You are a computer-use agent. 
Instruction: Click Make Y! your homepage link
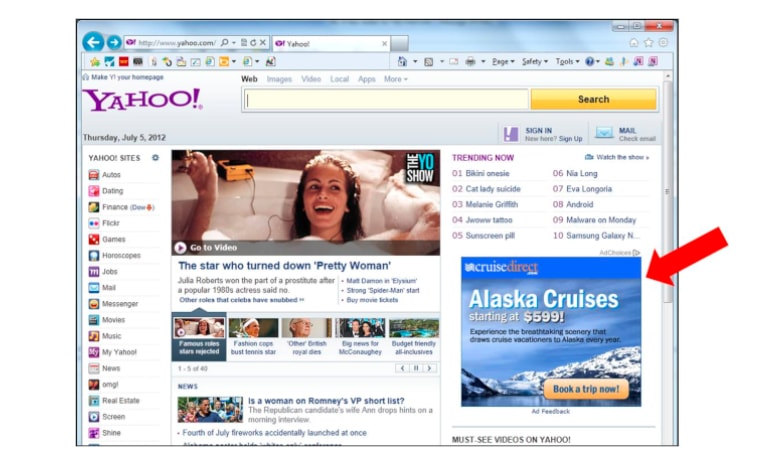[127, 77]
